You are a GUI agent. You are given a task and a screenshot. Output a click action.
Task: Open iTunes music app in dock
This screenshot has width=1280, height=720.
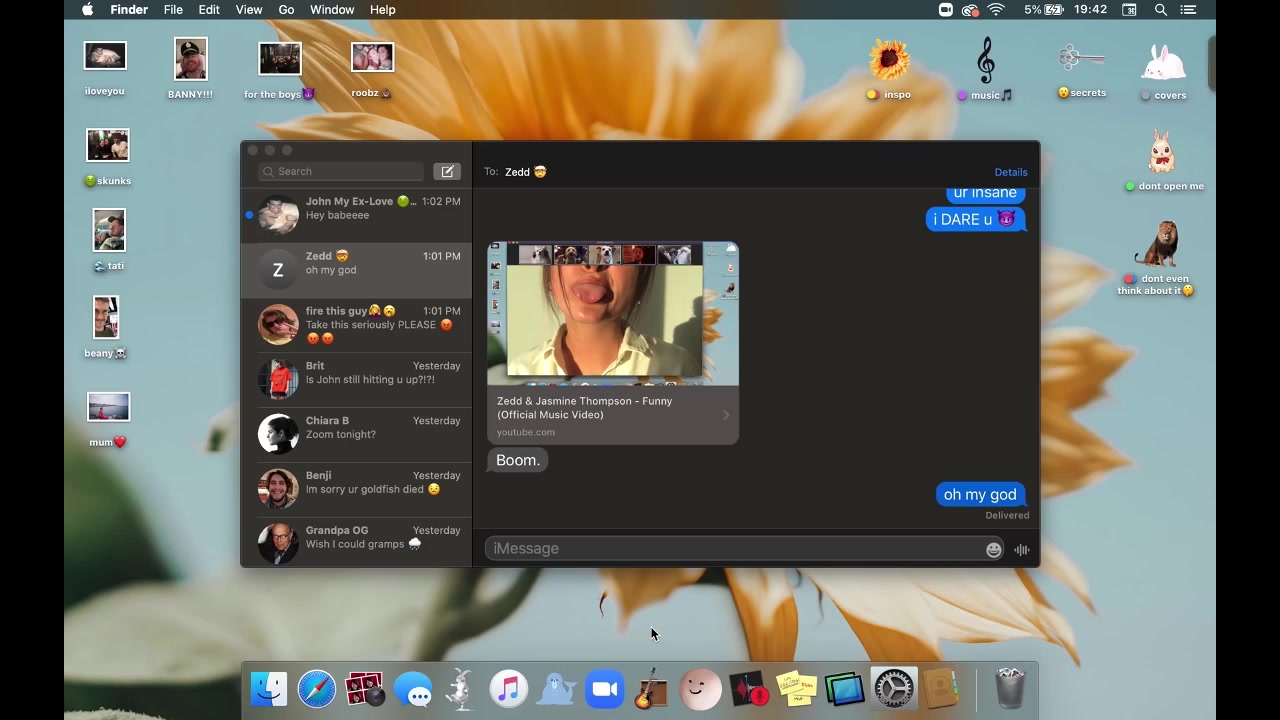click(508, 690)
